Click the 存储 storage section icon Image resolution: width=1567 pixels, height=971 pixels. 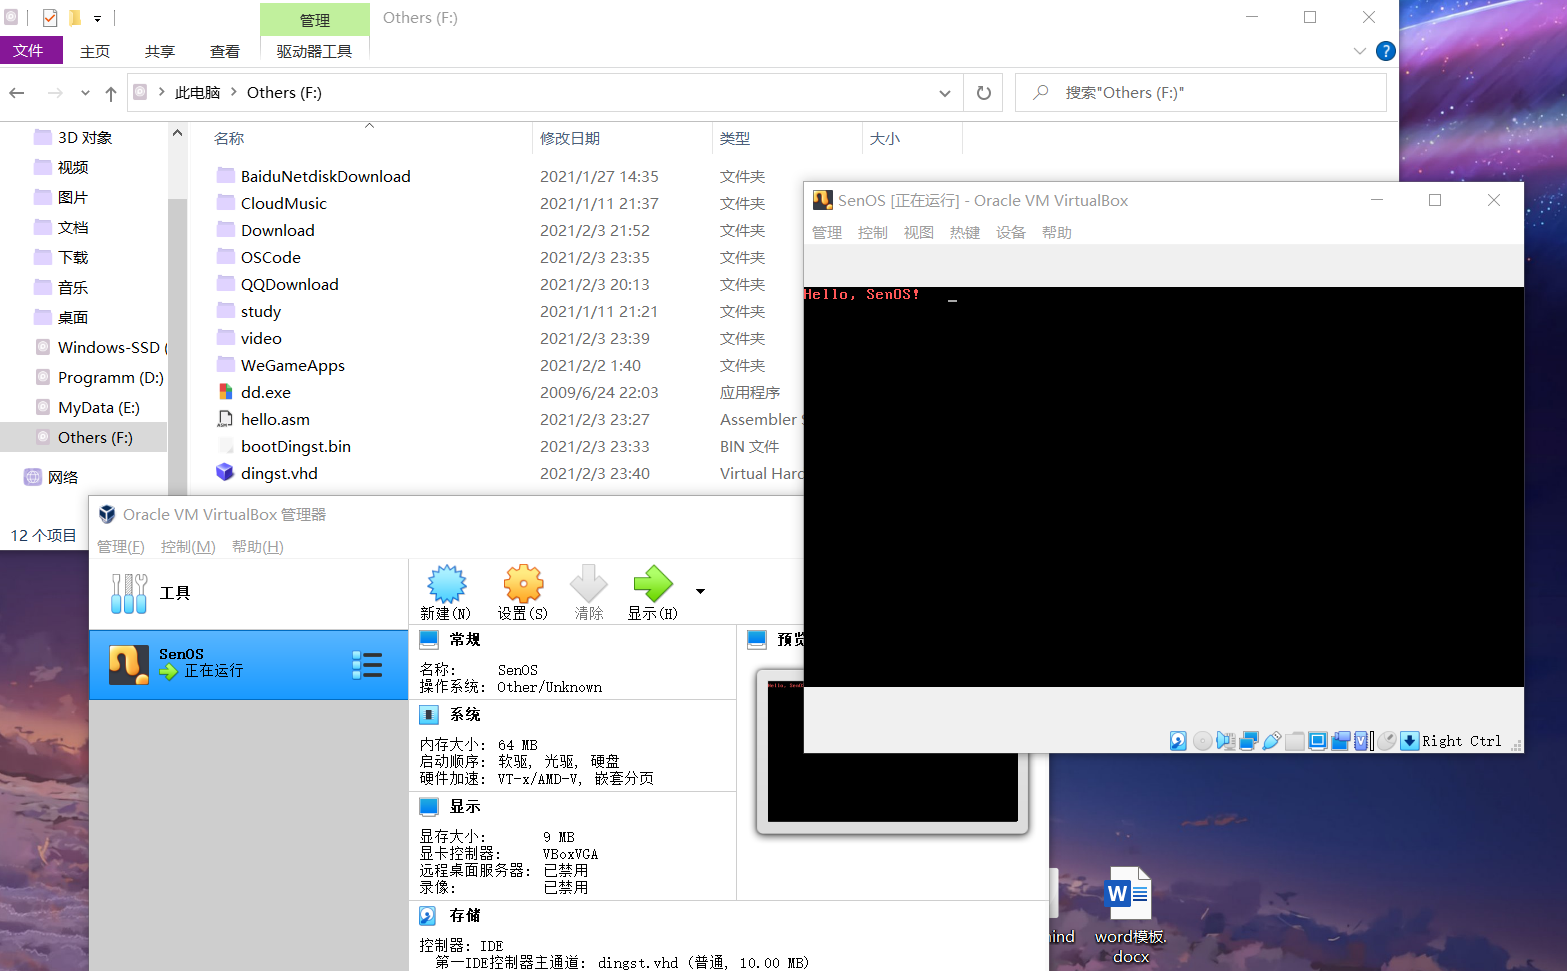pyautogui.click(x=427, y=915)
